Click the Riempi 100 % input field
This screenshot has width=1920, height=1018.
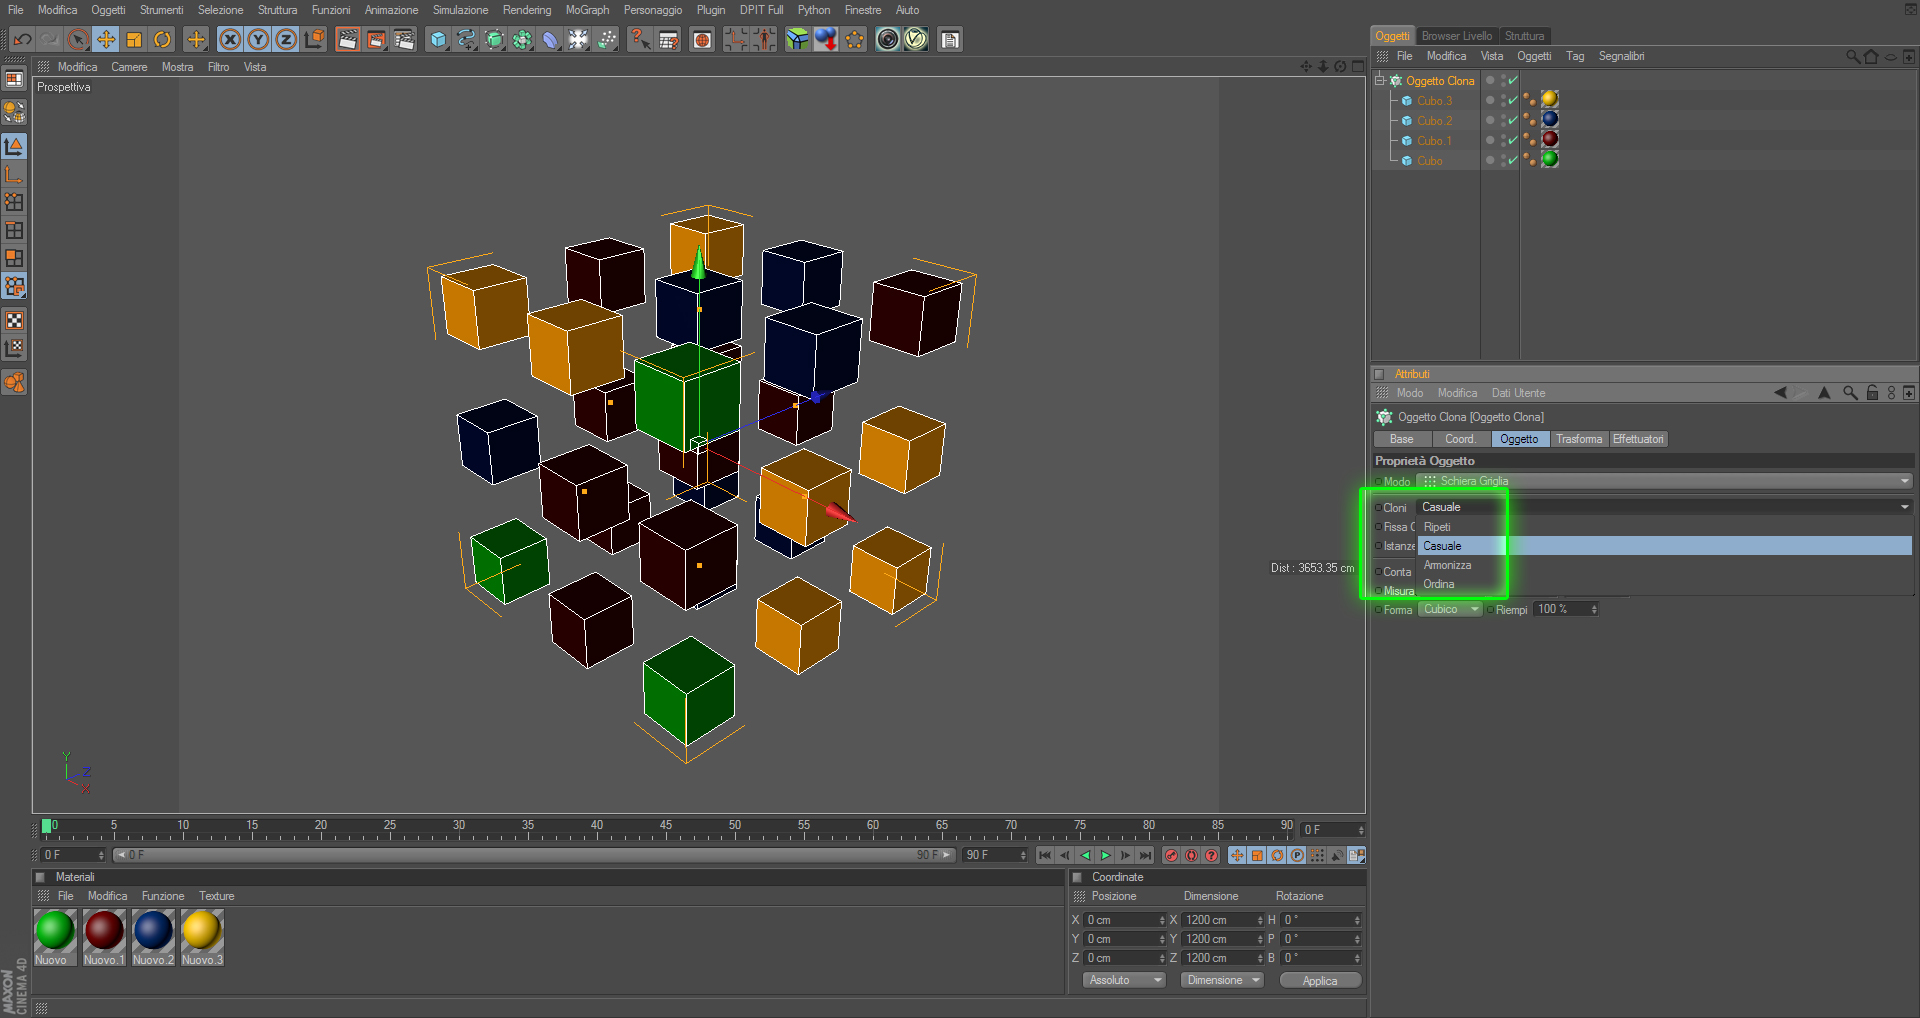click(x=1567, y=609)
